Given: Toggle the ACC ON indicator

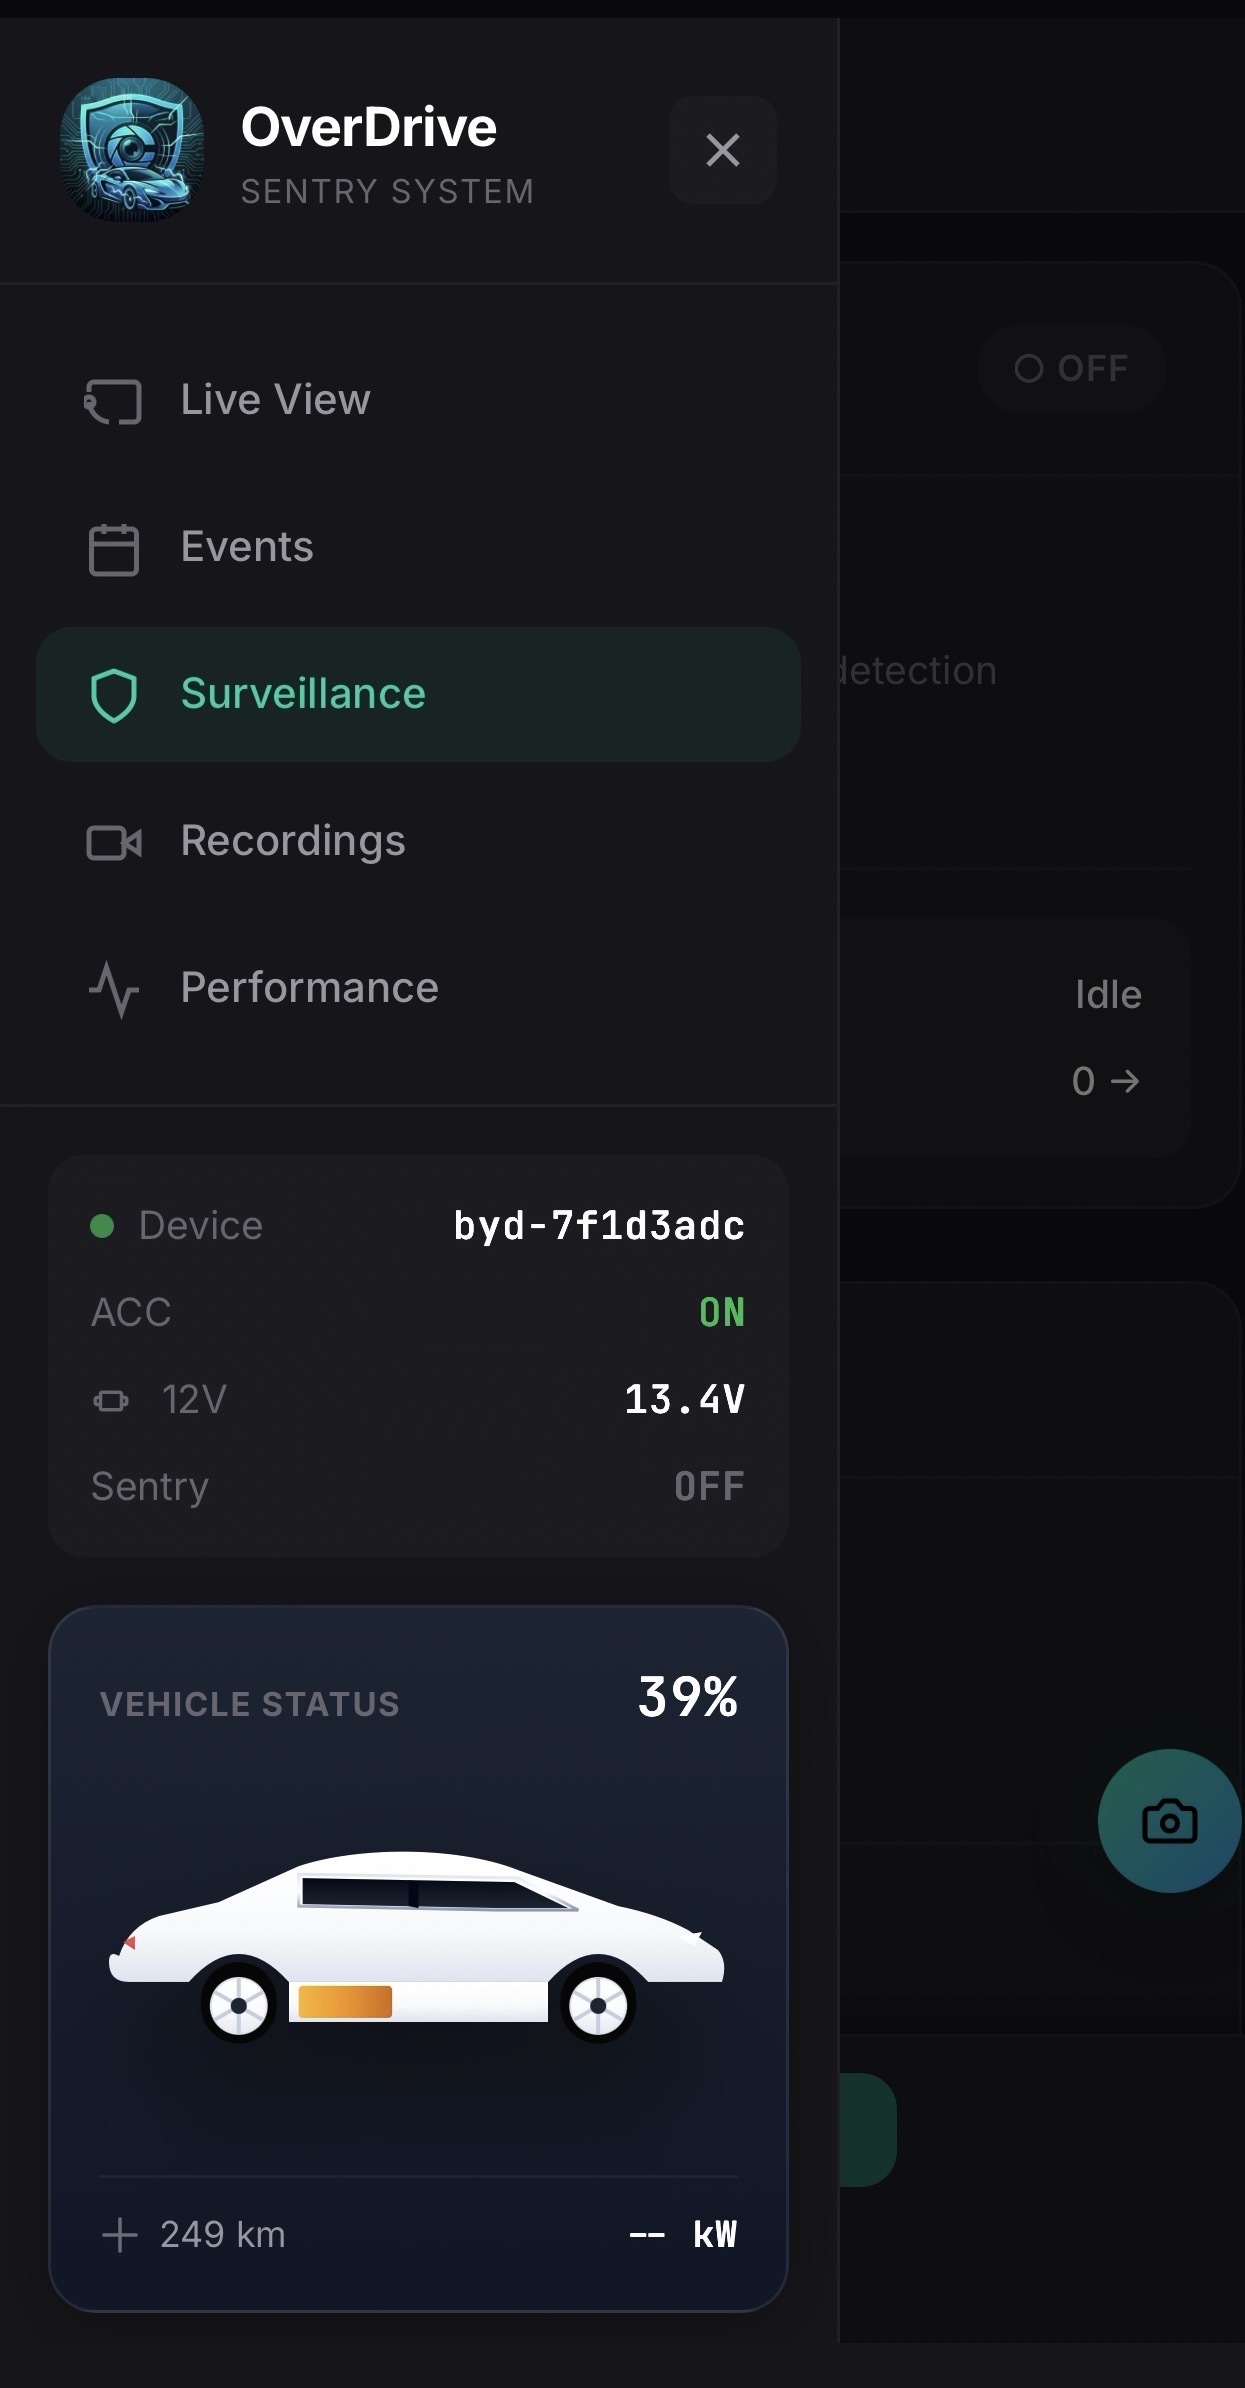Looking at the screenshot, I should tap(722, 1311).
